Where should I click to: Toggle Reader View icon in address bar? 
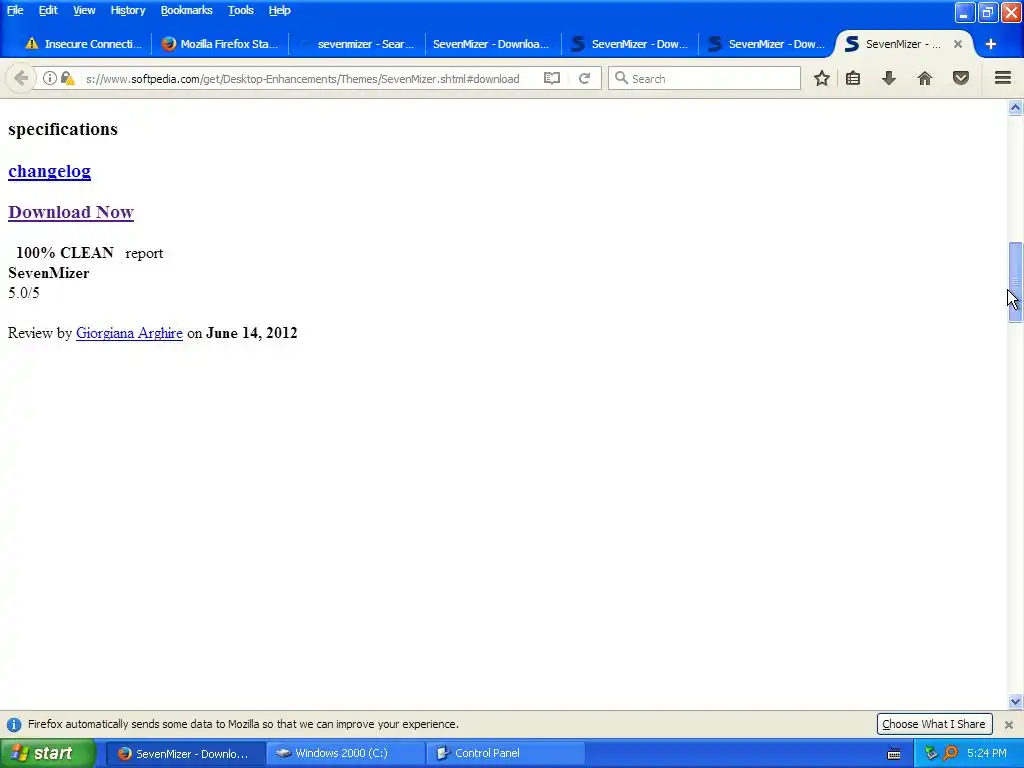552,78
